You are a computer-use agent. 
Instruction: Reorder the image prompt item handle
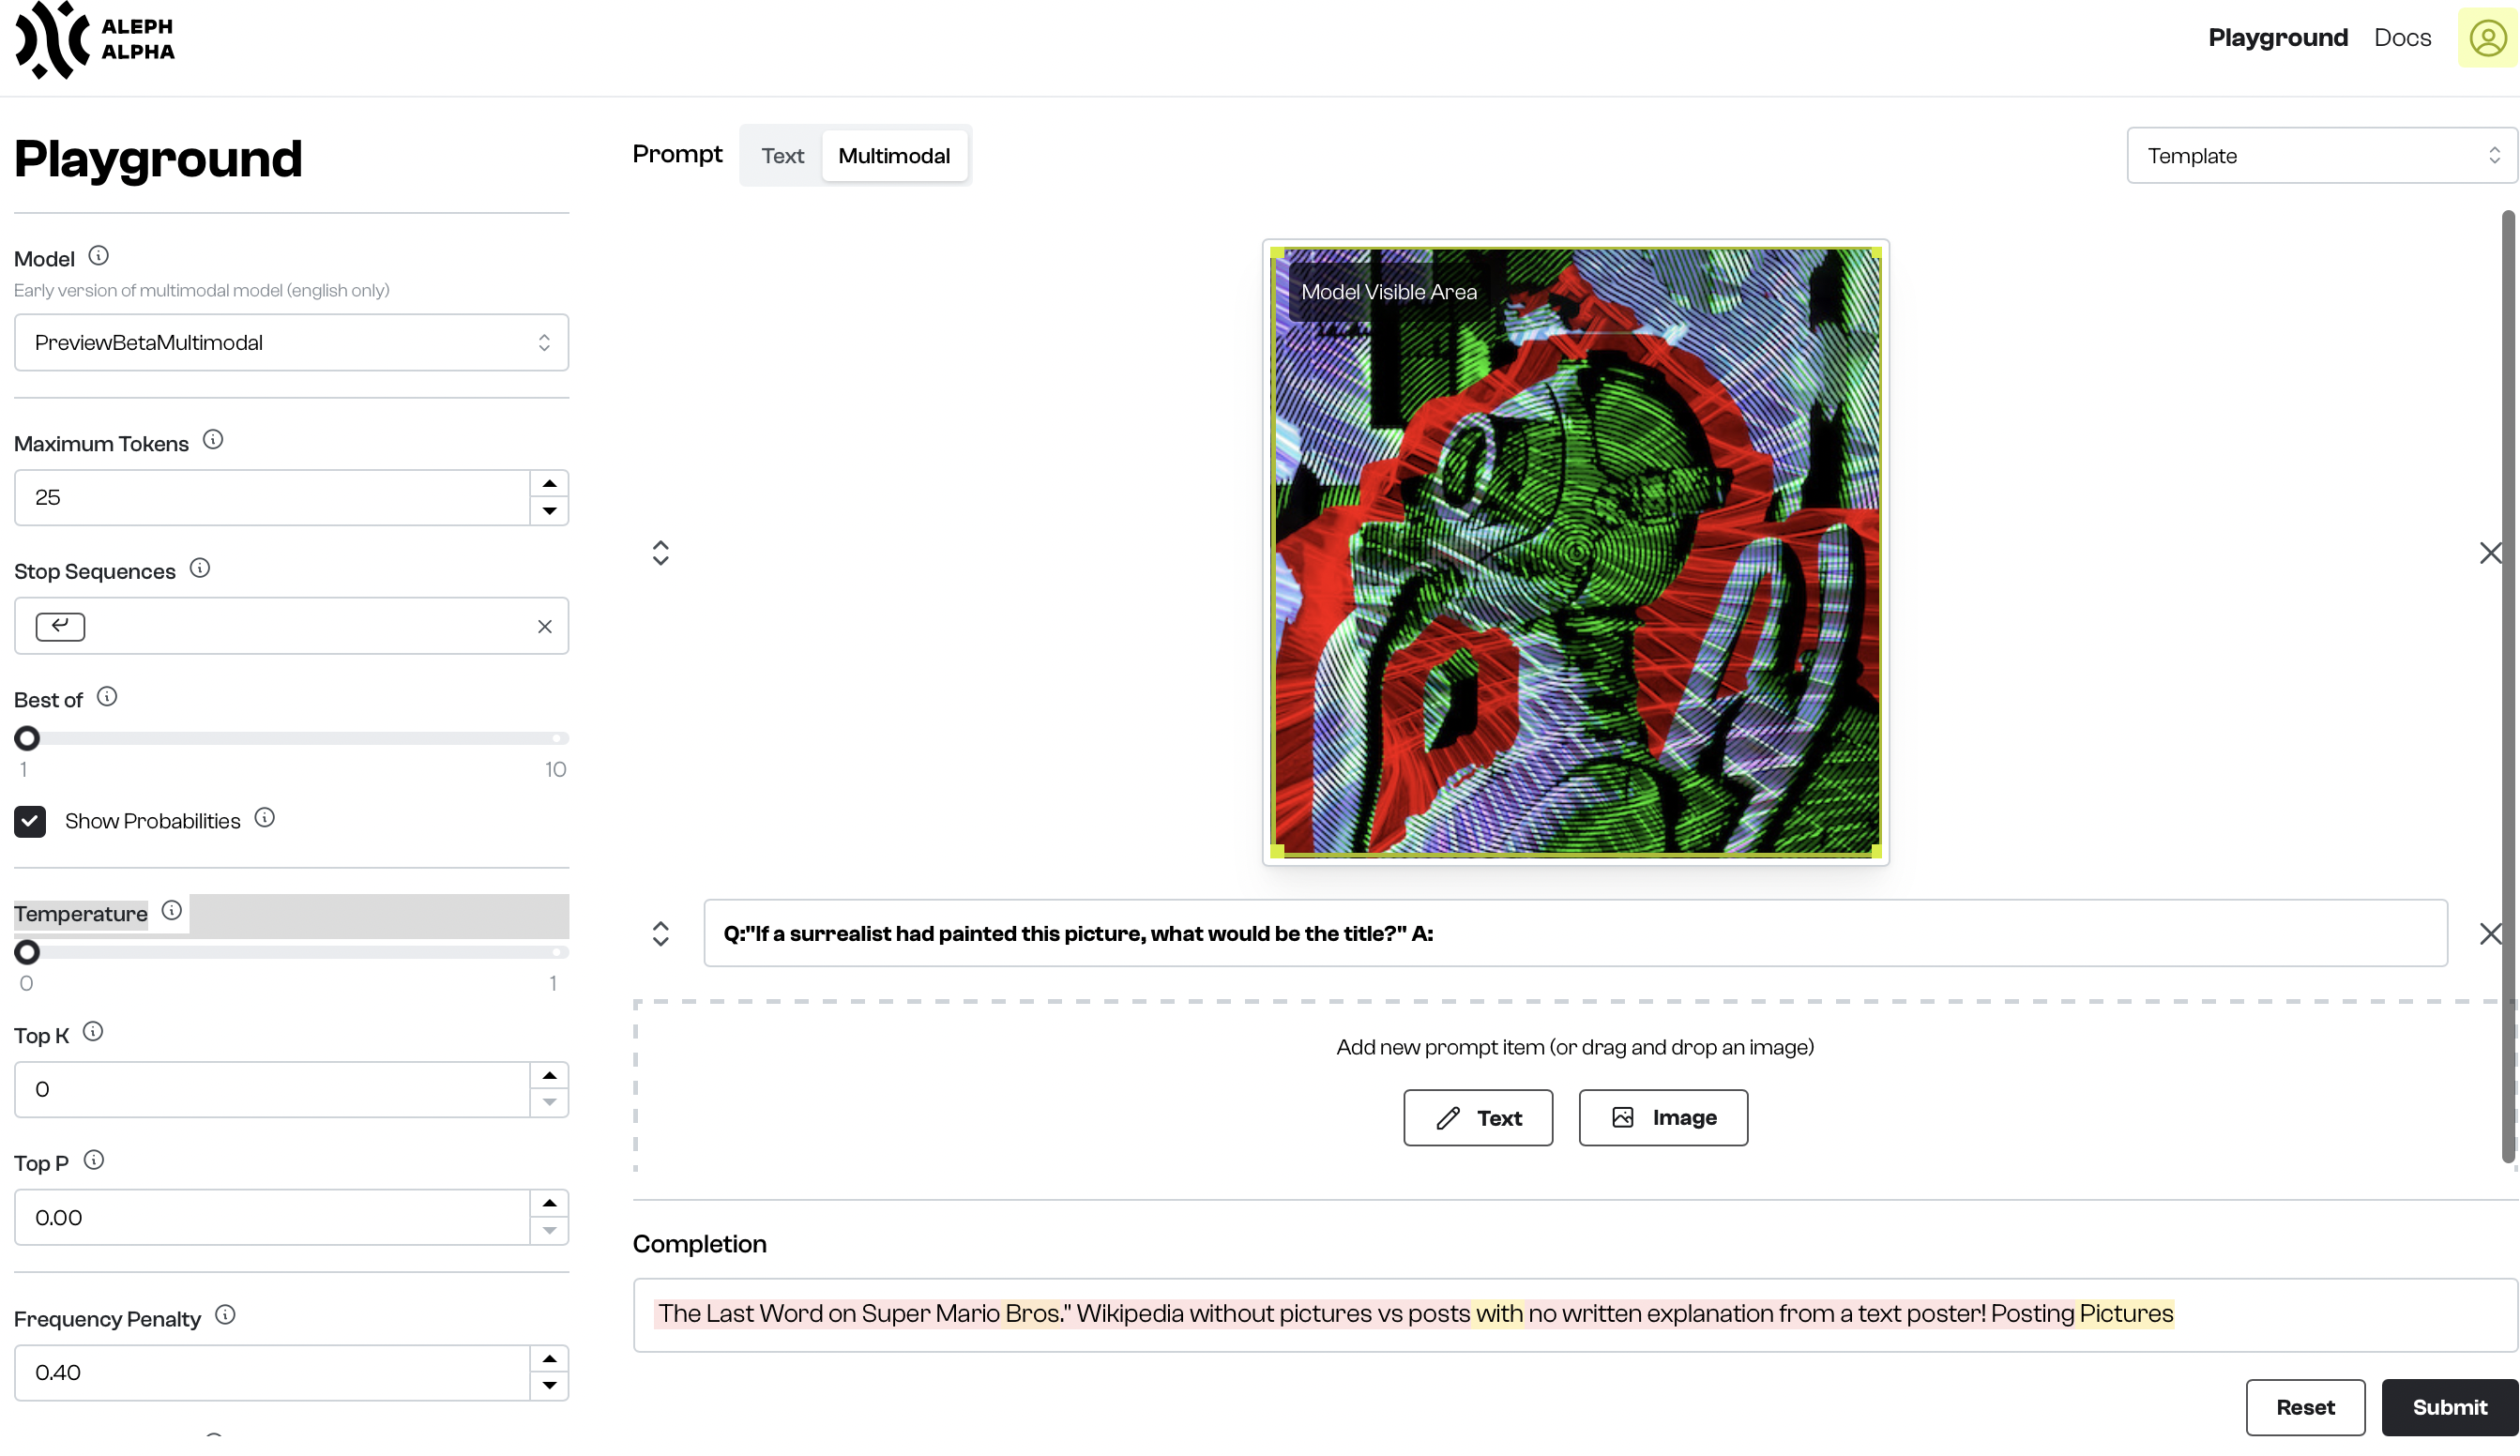[661, 553]
